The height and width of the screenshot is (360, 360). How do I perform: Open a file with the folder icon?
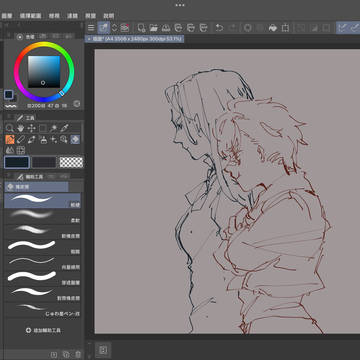[154, 28]
